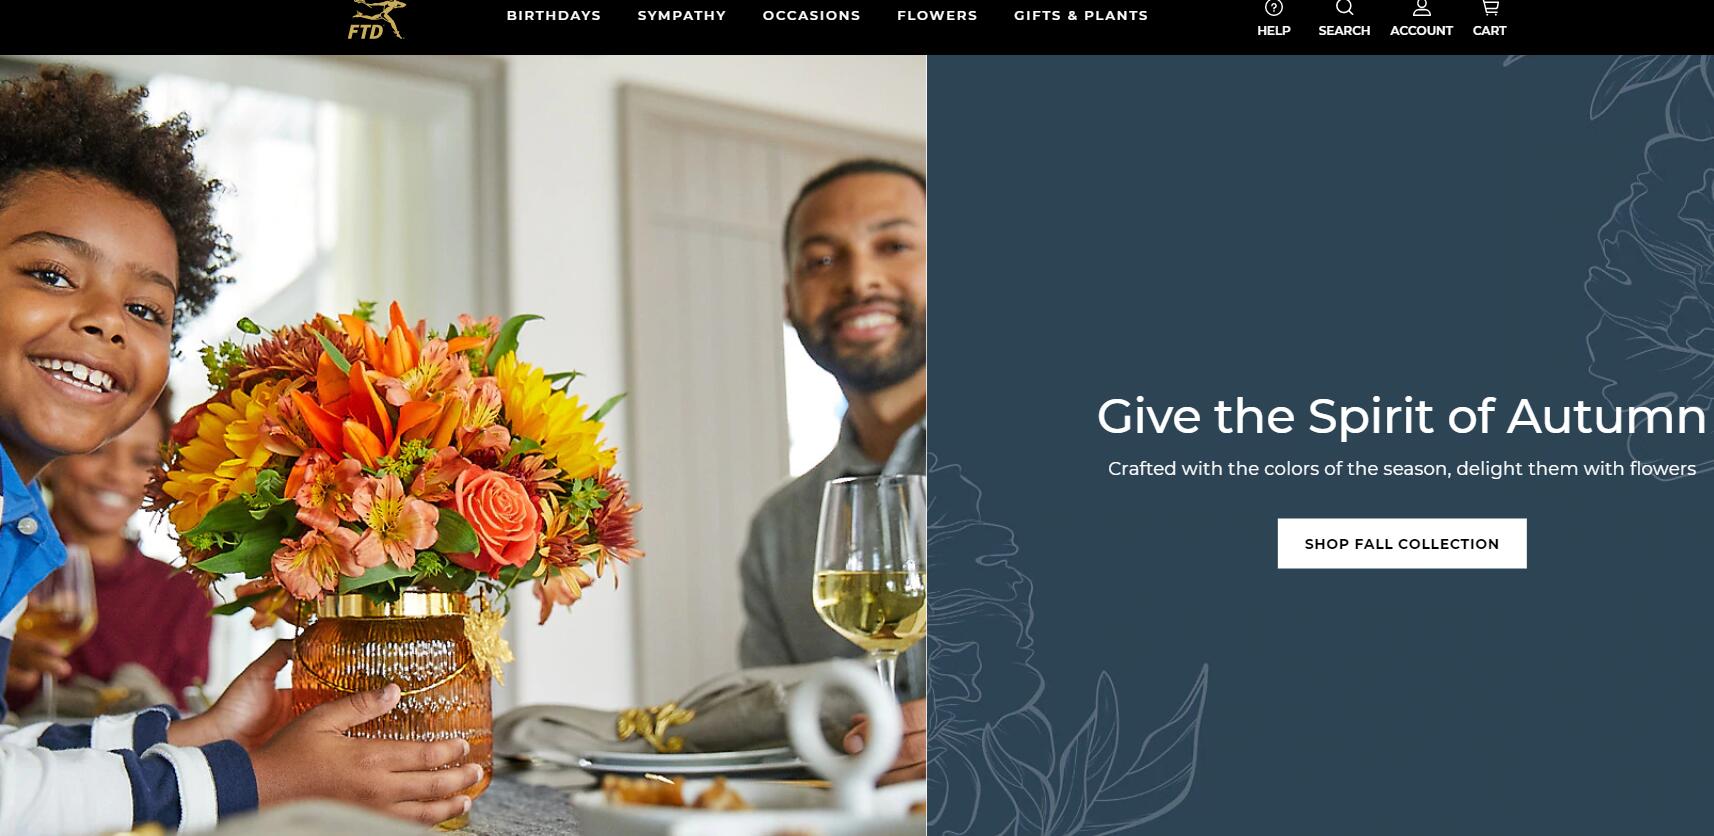Open the Sympathy menu

click(682, 15)
